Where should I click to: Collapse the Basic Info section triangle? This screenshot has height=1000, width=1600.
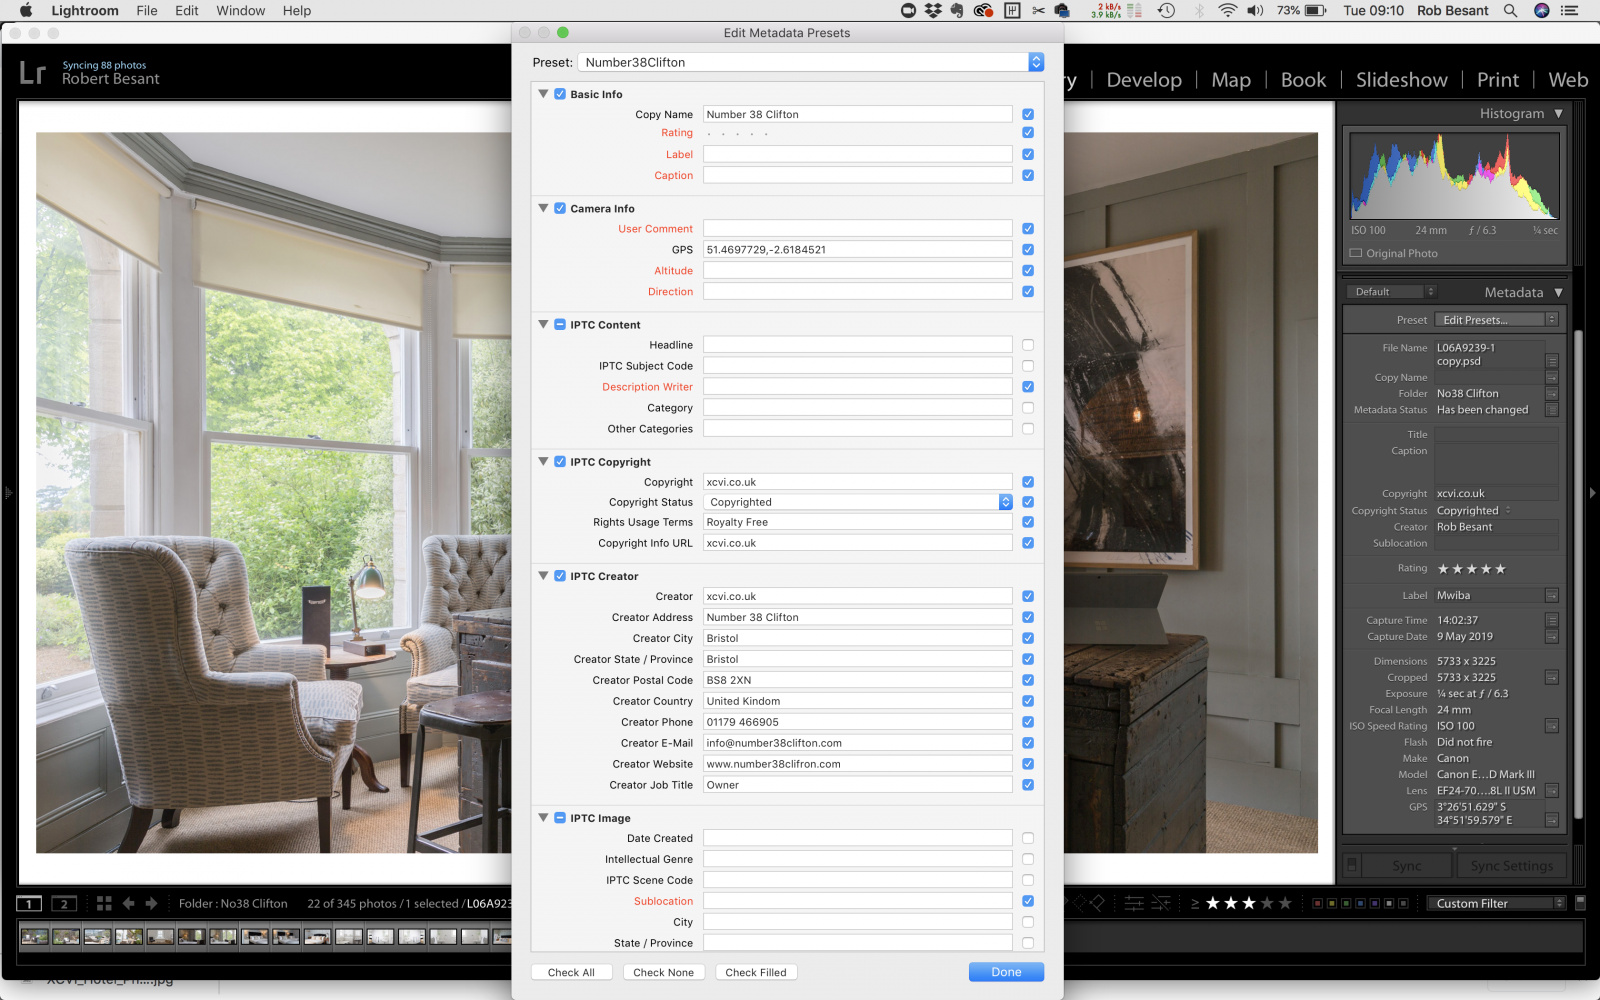543,94
